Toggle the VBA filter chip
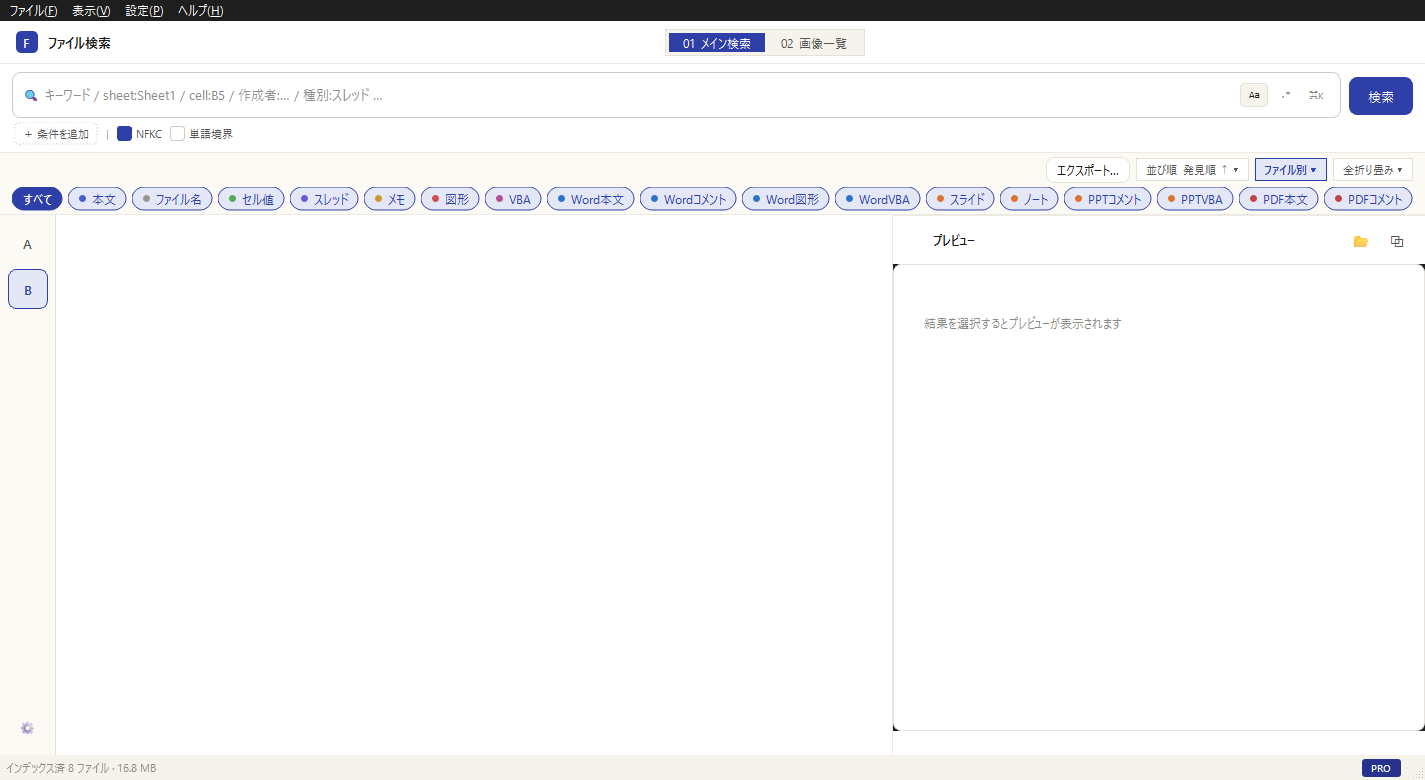 pyautogui.click(x=513, y=199)
